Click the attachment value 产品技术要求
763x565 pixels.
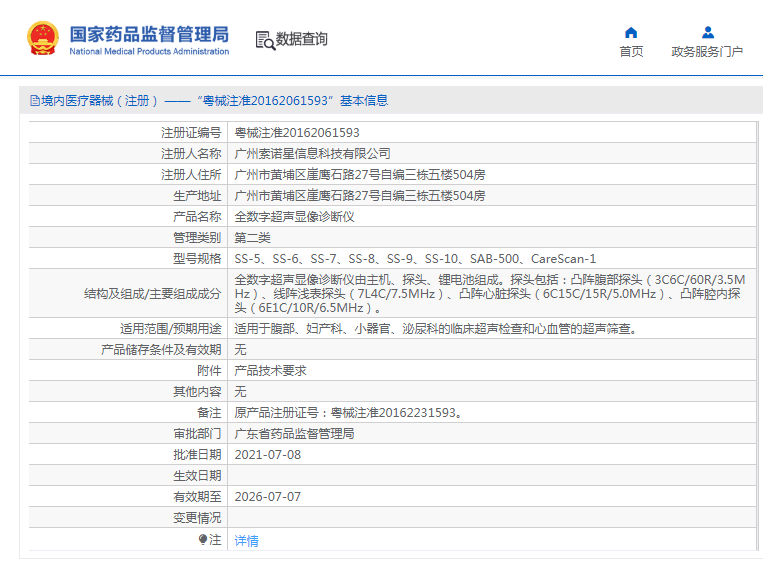pos(270,371)
